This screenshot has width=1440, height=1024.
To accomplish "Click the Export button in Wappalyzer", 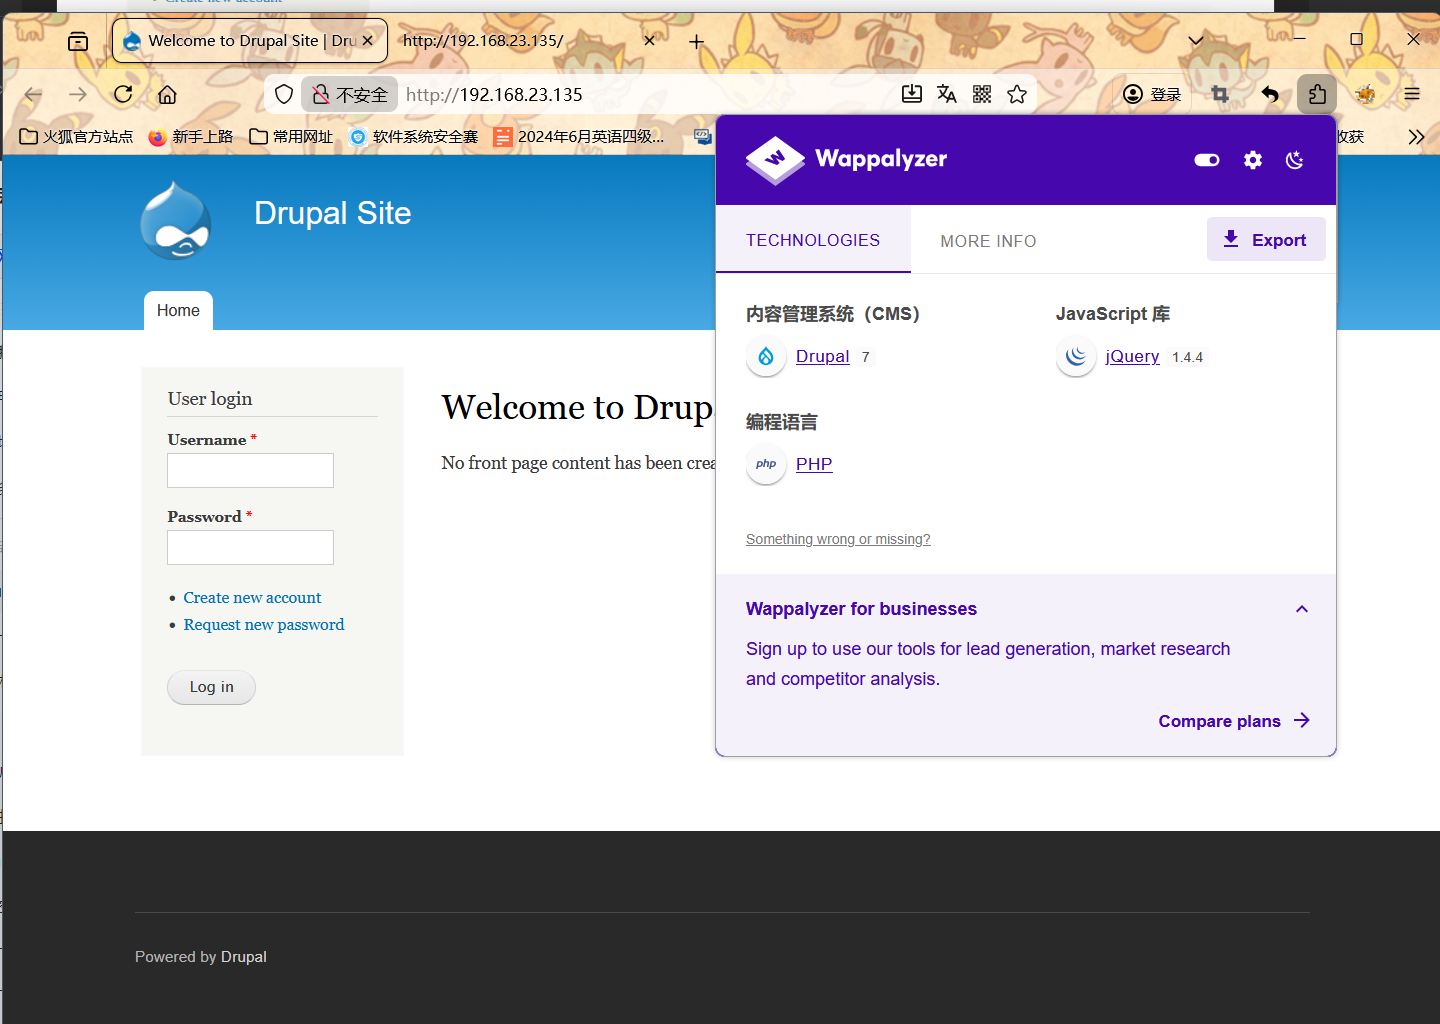I will point(1265,240).
